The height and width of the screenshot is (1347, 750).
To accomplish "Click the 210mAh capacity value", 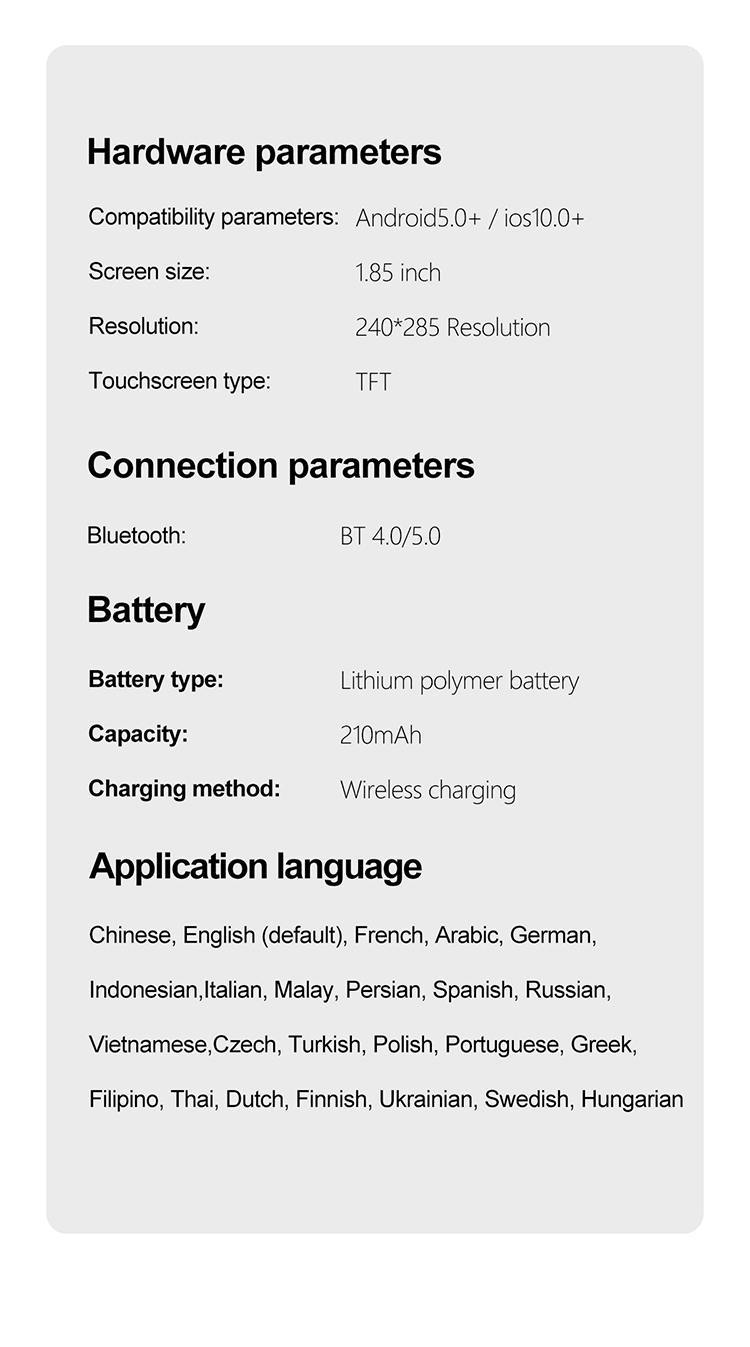I will point(381,736).
